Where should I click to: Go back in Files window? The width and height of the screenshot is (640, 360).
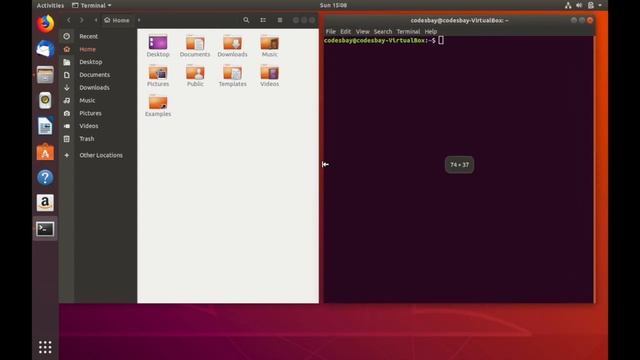click(x=69, y=20)
